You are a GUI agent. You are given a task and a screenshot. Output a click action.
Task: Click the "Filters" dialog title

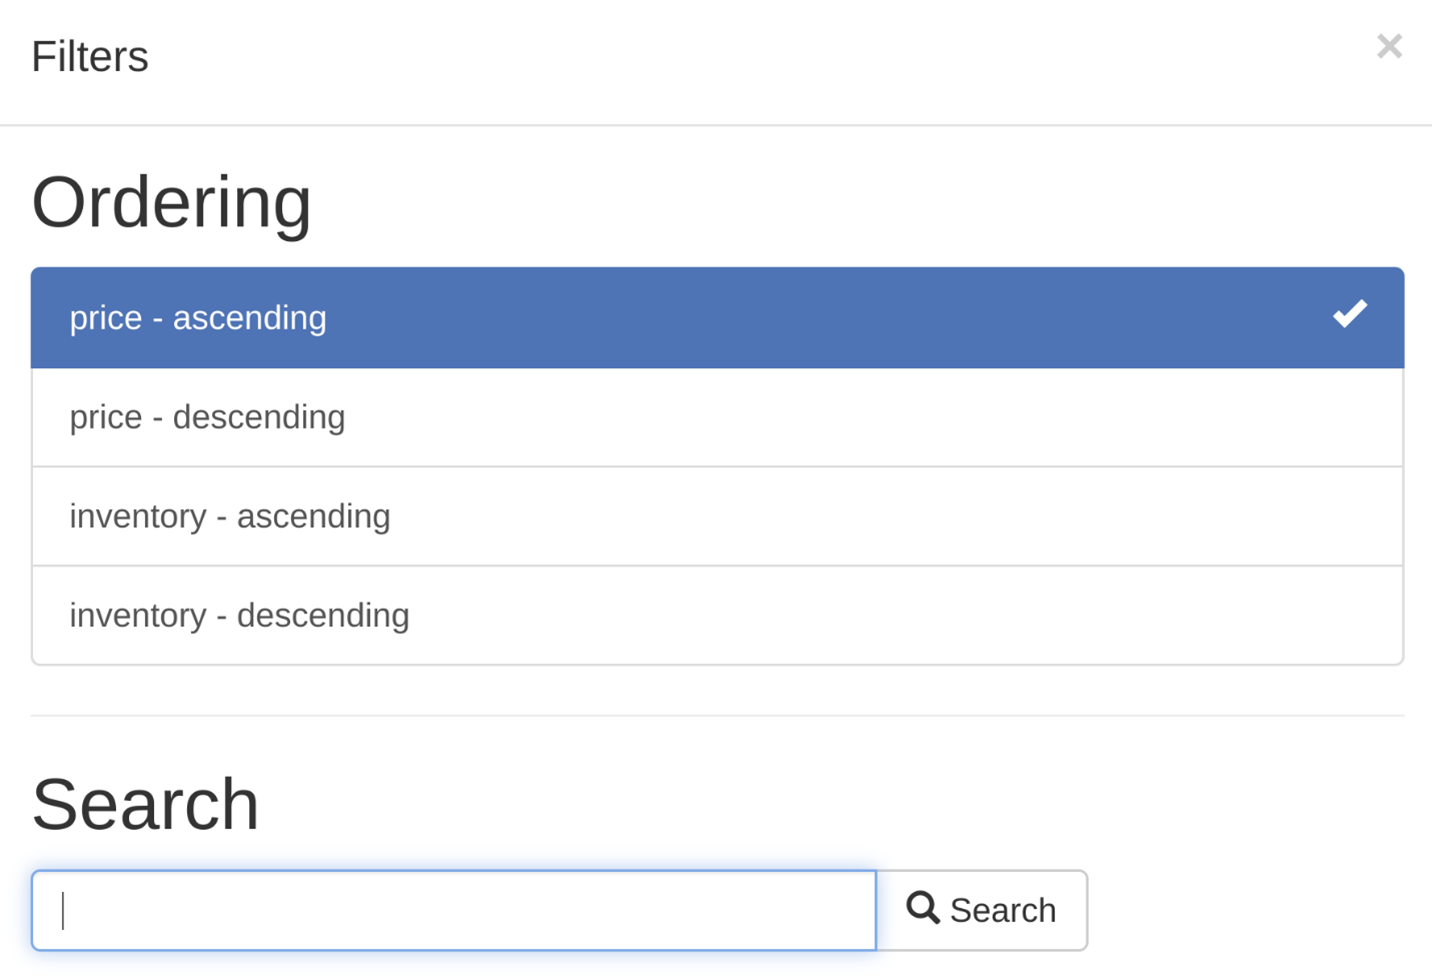(x=90, y=57)
